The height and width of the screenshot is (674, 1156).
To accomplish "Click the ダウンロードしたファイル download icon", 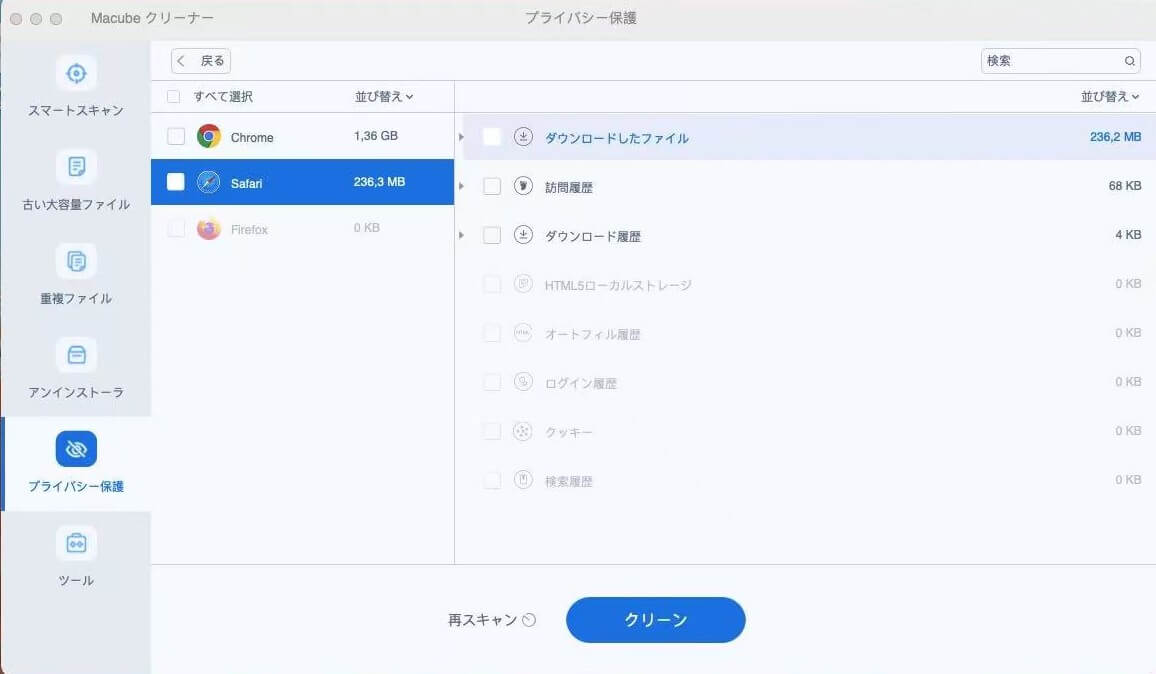I will click(x=523, y=136).
